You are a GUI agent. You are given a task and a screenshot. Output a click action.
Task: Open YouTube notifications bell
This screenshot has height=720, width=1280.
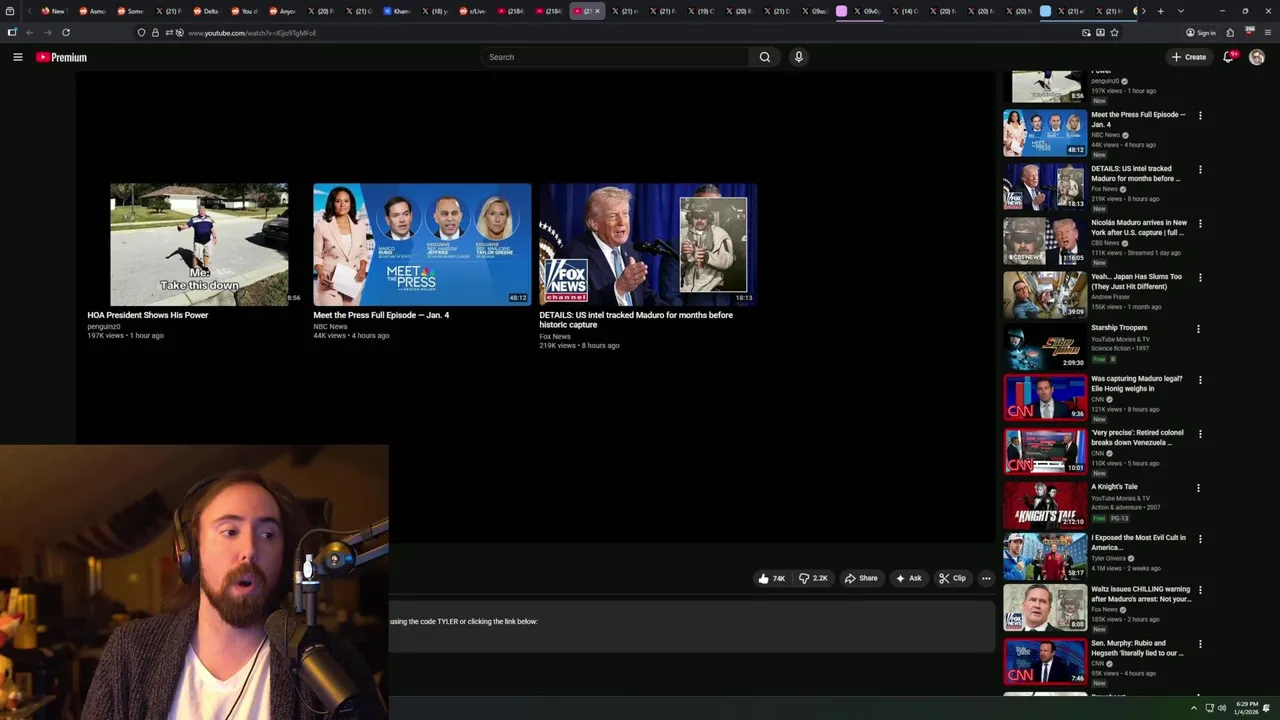click(1229, 57)
